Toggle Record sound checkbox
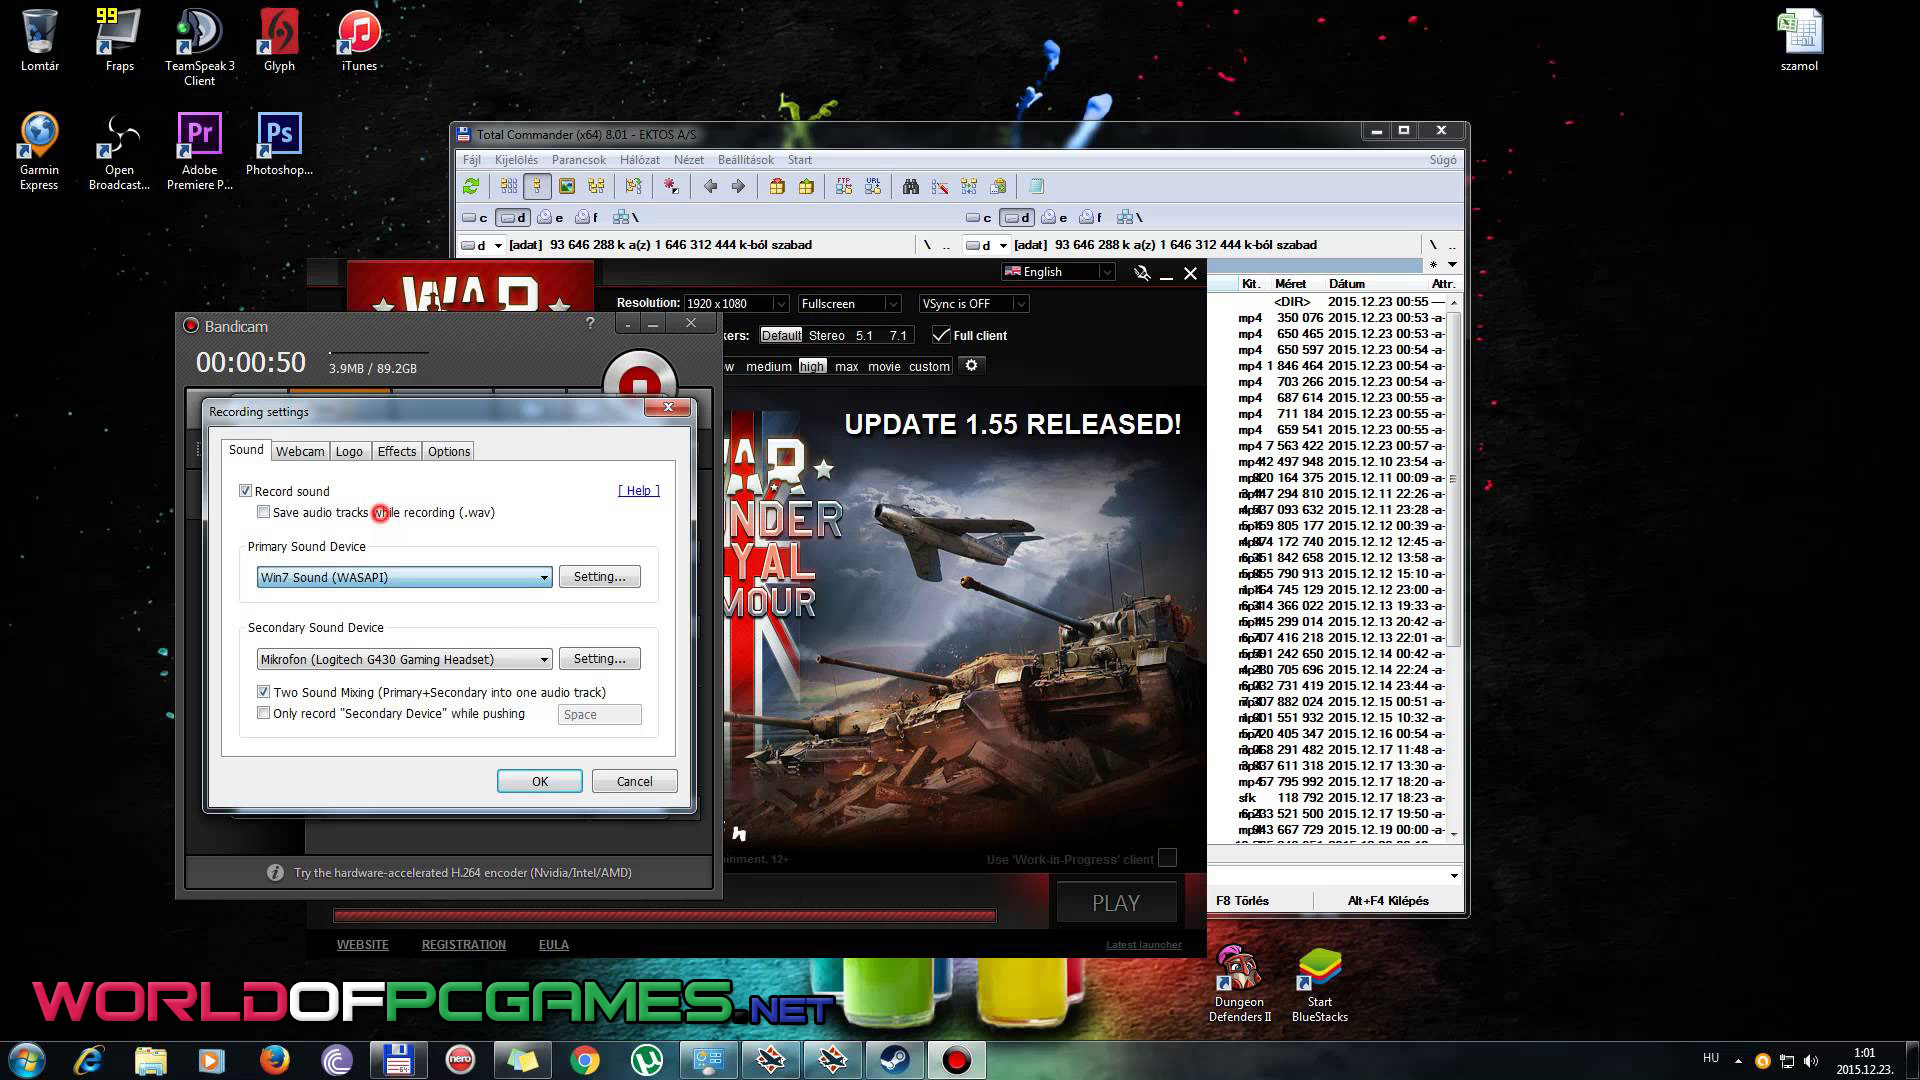This screenshot has height=1080, width=1920. pos(245,491)
